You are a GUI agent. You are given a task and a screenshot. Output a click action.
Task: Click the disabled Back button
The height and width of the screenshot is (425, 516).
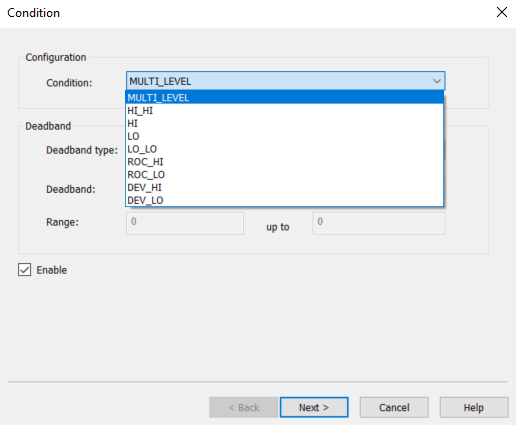(x=243, y=407)
